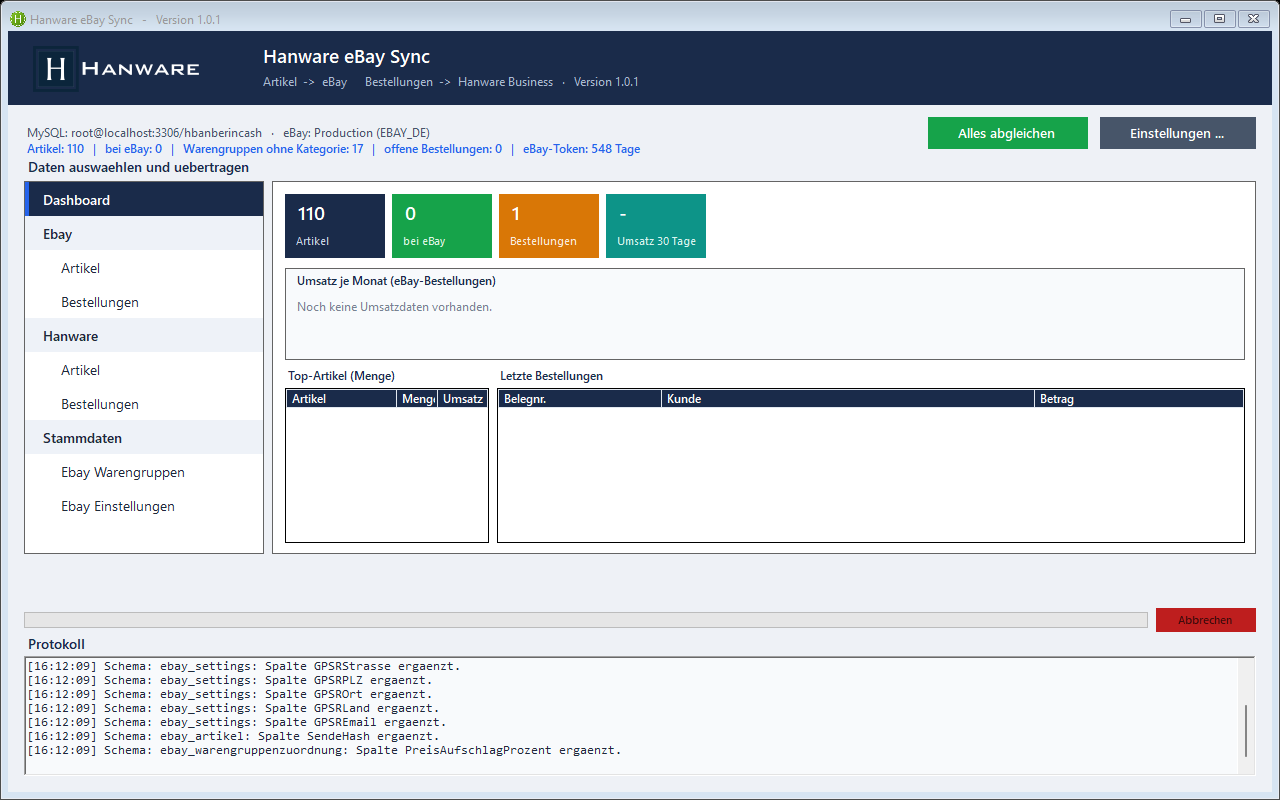Screen dimensions: 1280x800
Task: Click log line 'Spalte SendeHash ergaenzt'
Action: click(234, 736)
